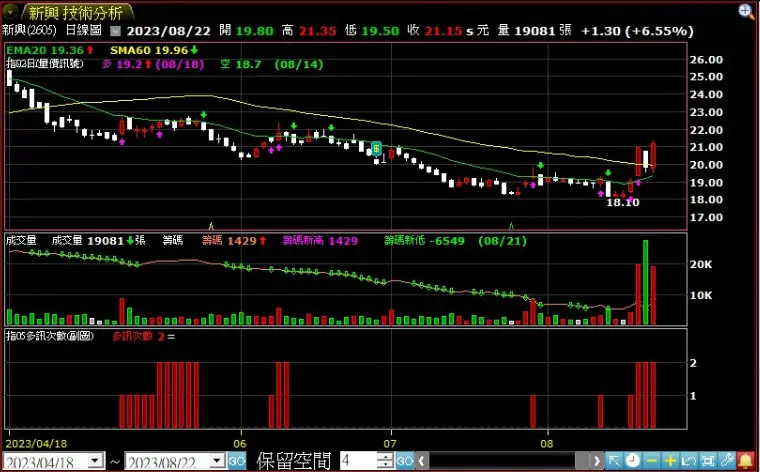Image resolution: width=760 pixels, height=472 pixels.
Task: Click the EMA20 19.36 indicator label
Action: click(50, 50)
